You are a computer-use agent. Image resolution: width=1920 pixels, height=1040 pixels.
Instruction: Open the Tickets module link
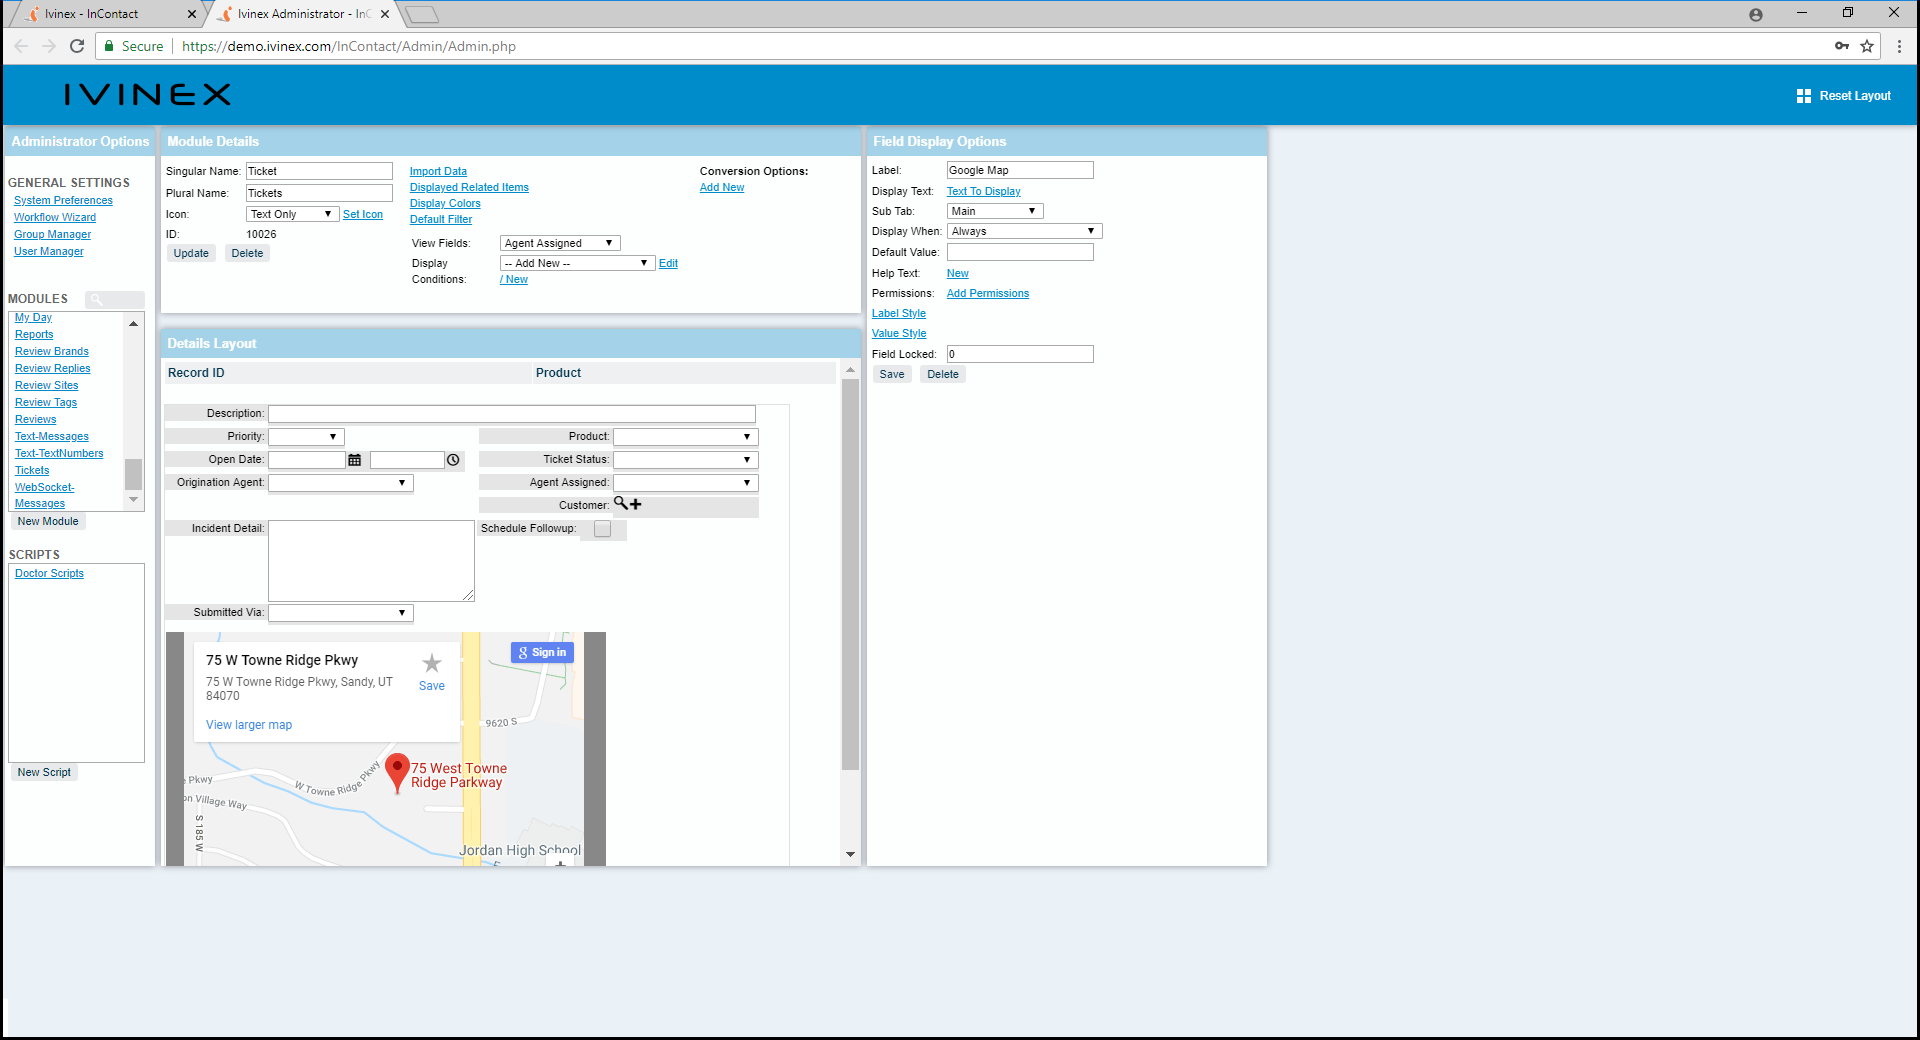32,470
